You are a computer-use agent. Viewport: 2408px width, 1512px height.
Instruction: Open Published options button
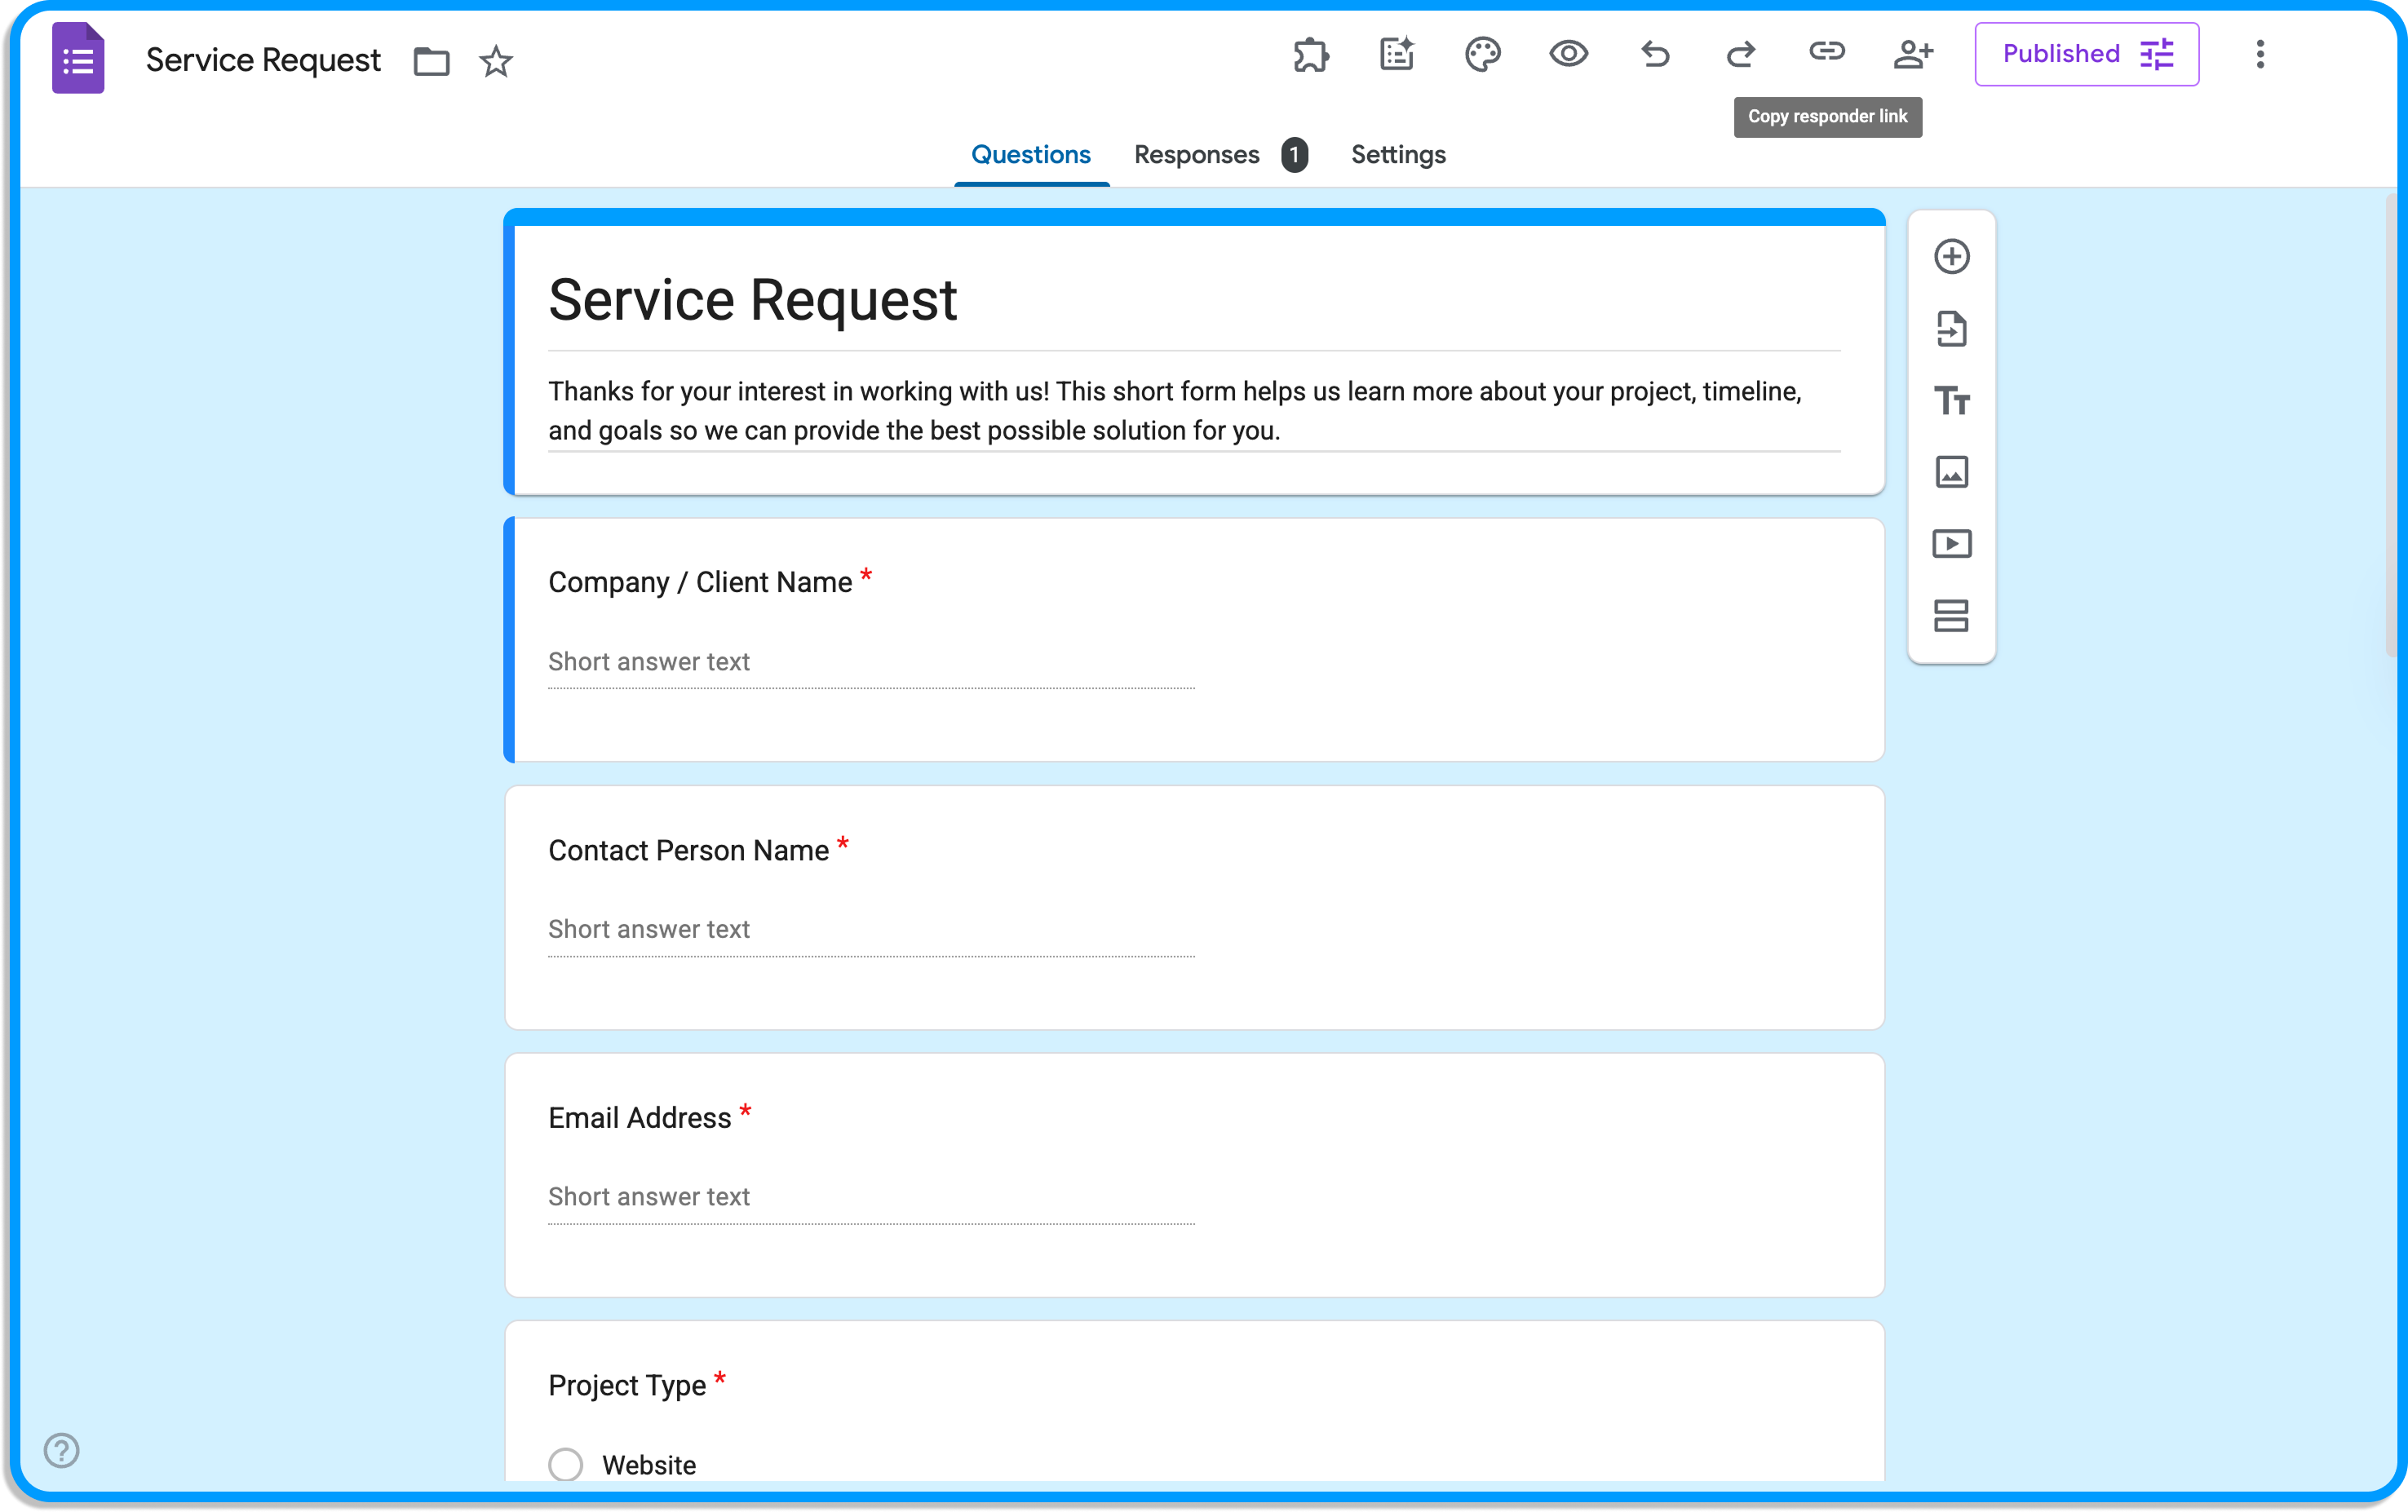(x=2086, y=54)
